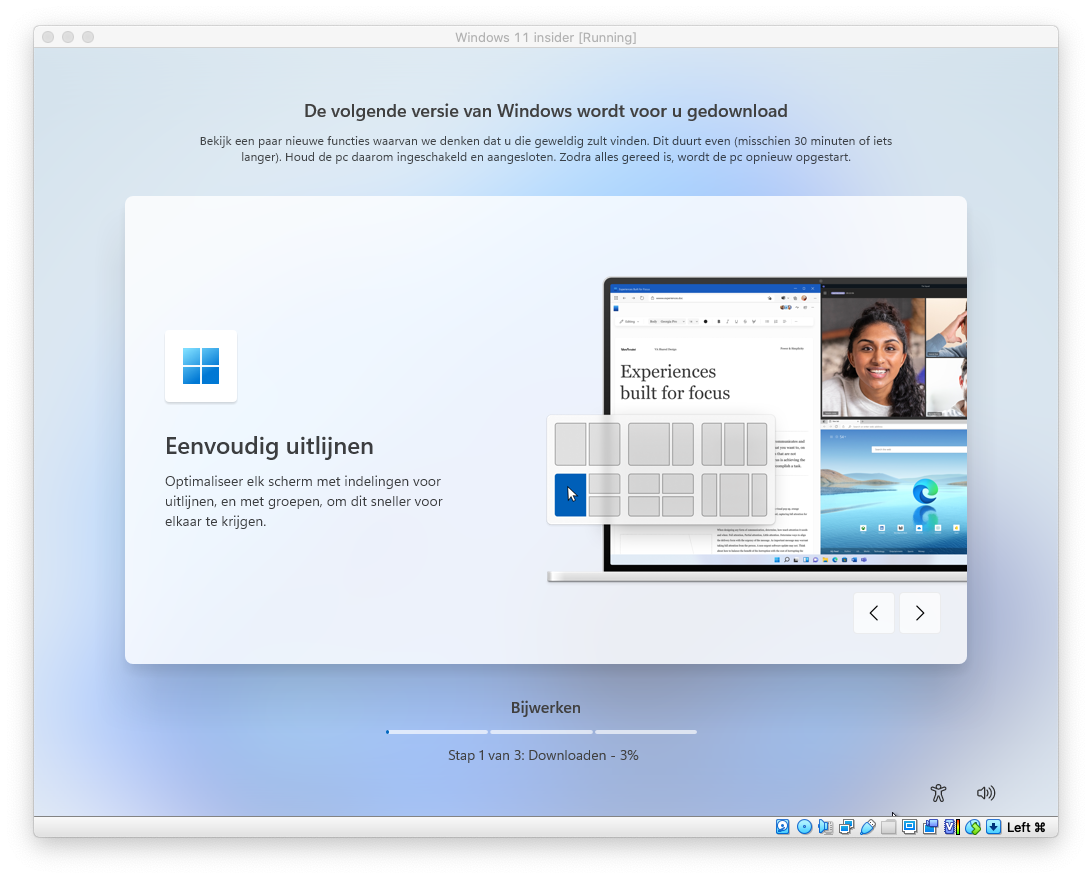Click the greyed-out shared folders icon
The image size is (1092, 879).
[x=888, y=827]
